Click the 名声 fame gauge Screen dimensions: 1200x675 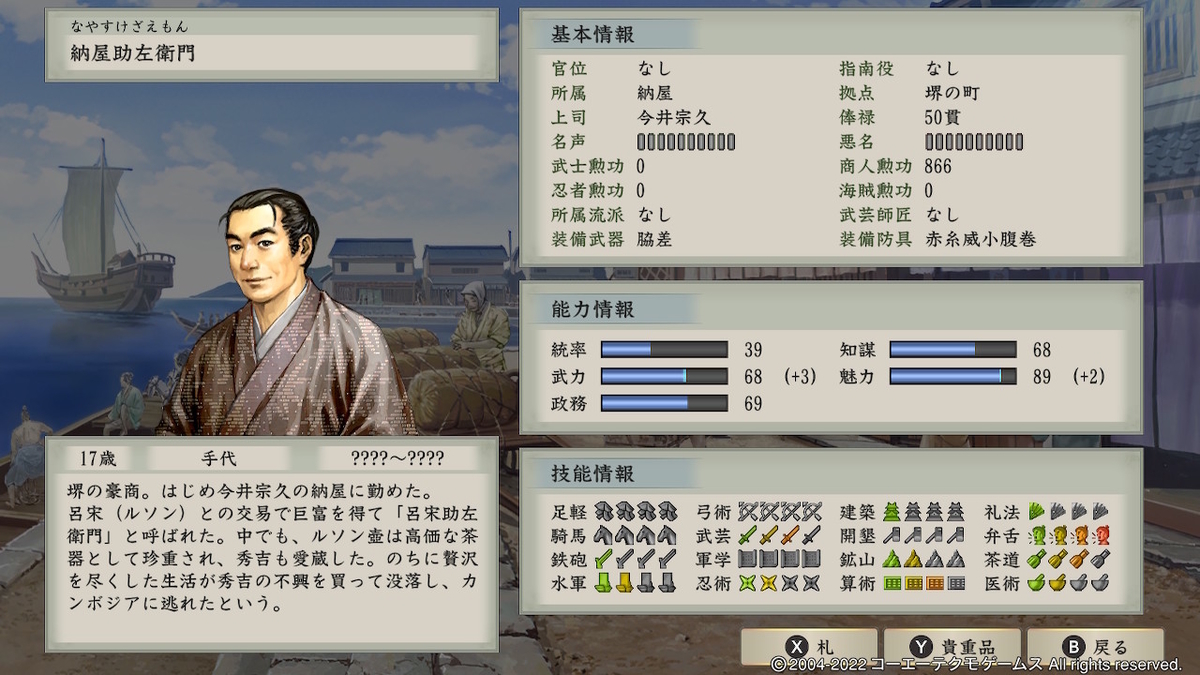click(686, 141)
